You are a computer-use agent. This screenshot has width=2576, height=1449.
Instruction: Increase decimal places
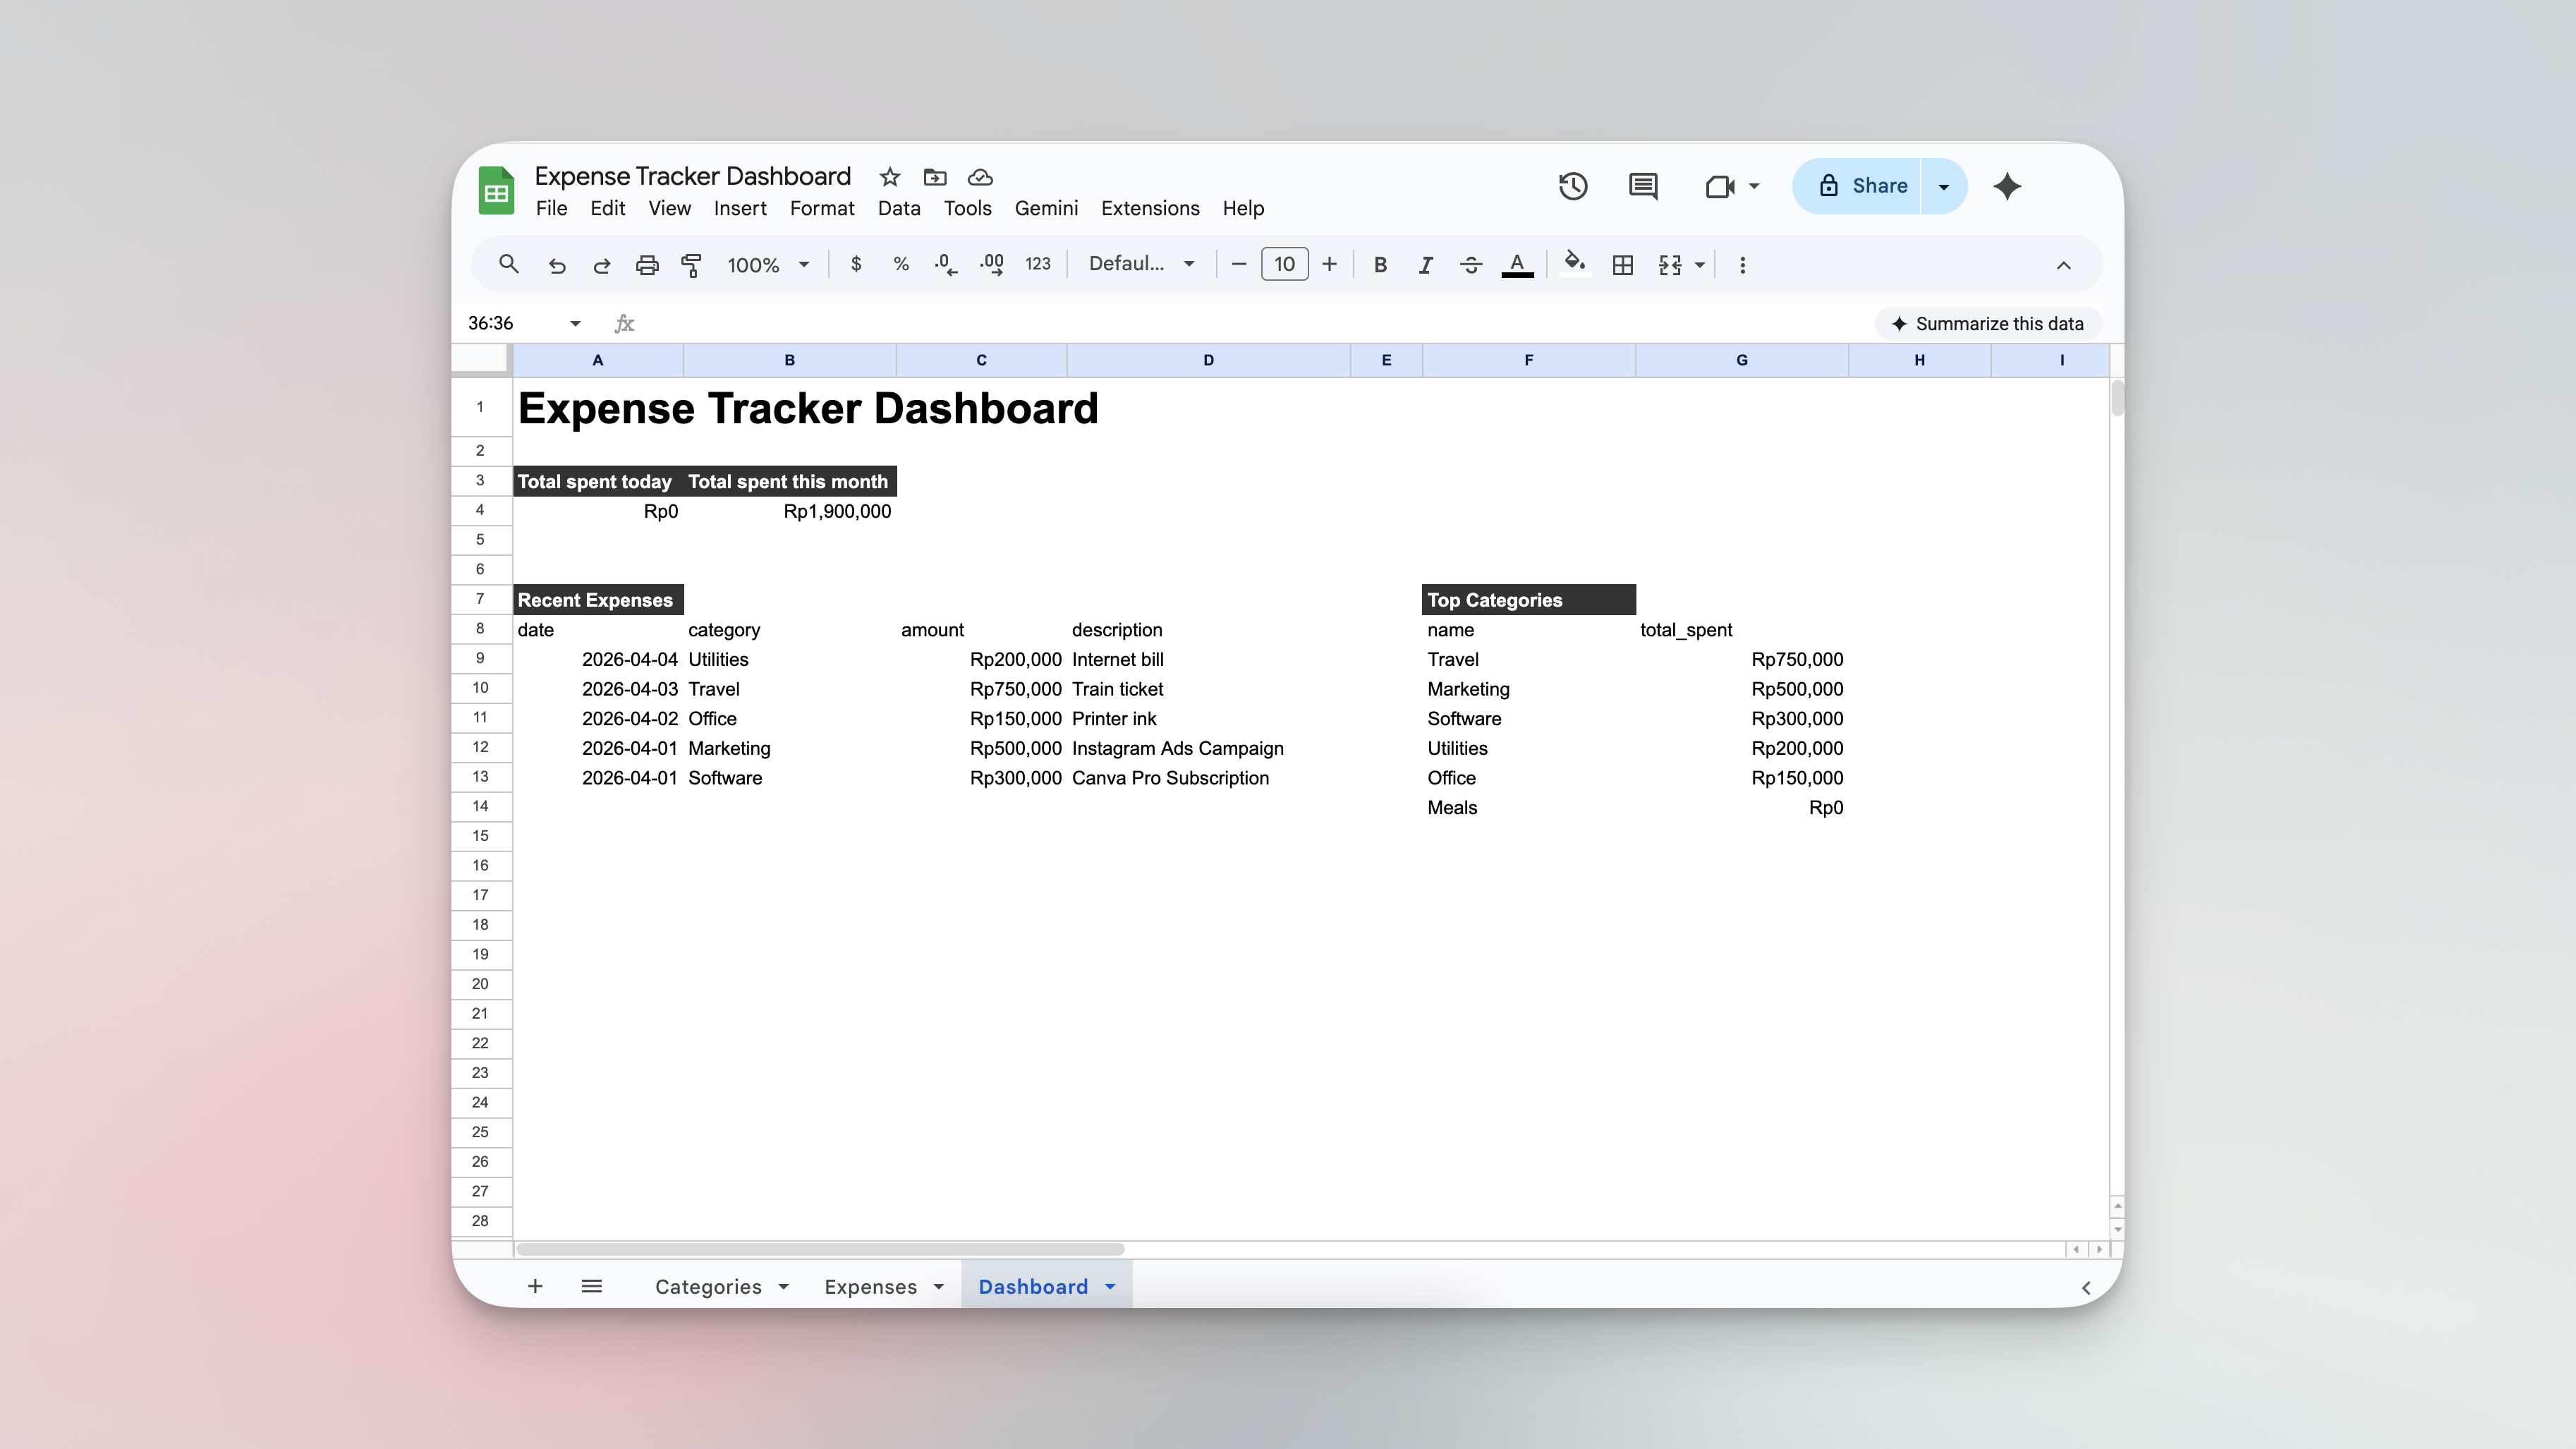click(991, 264)
